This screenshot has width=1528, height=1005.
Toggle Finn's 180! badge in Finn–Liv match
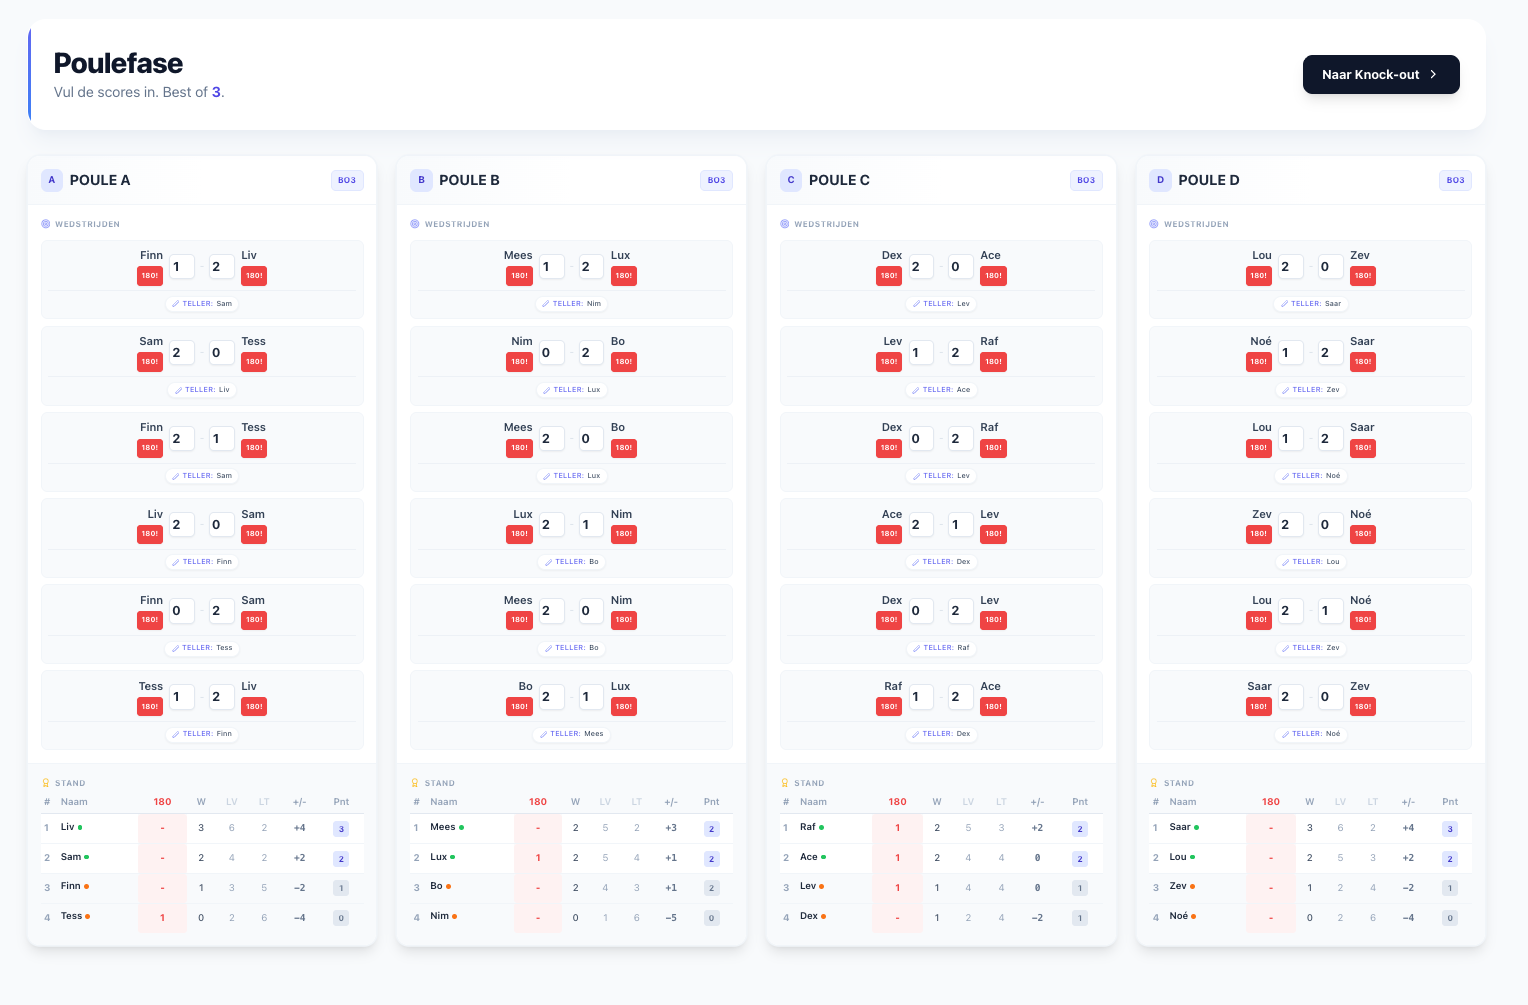tap(150, 276)
